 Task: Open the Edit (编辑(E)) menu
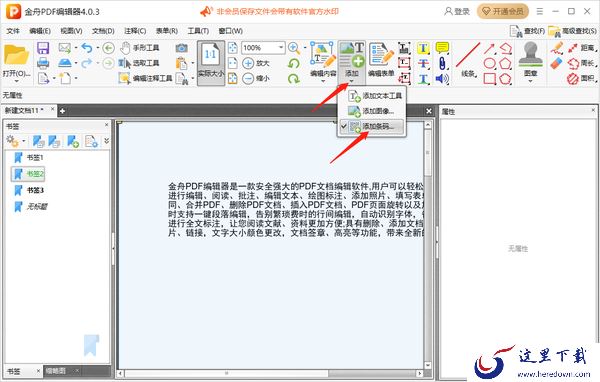click(40, 31)
